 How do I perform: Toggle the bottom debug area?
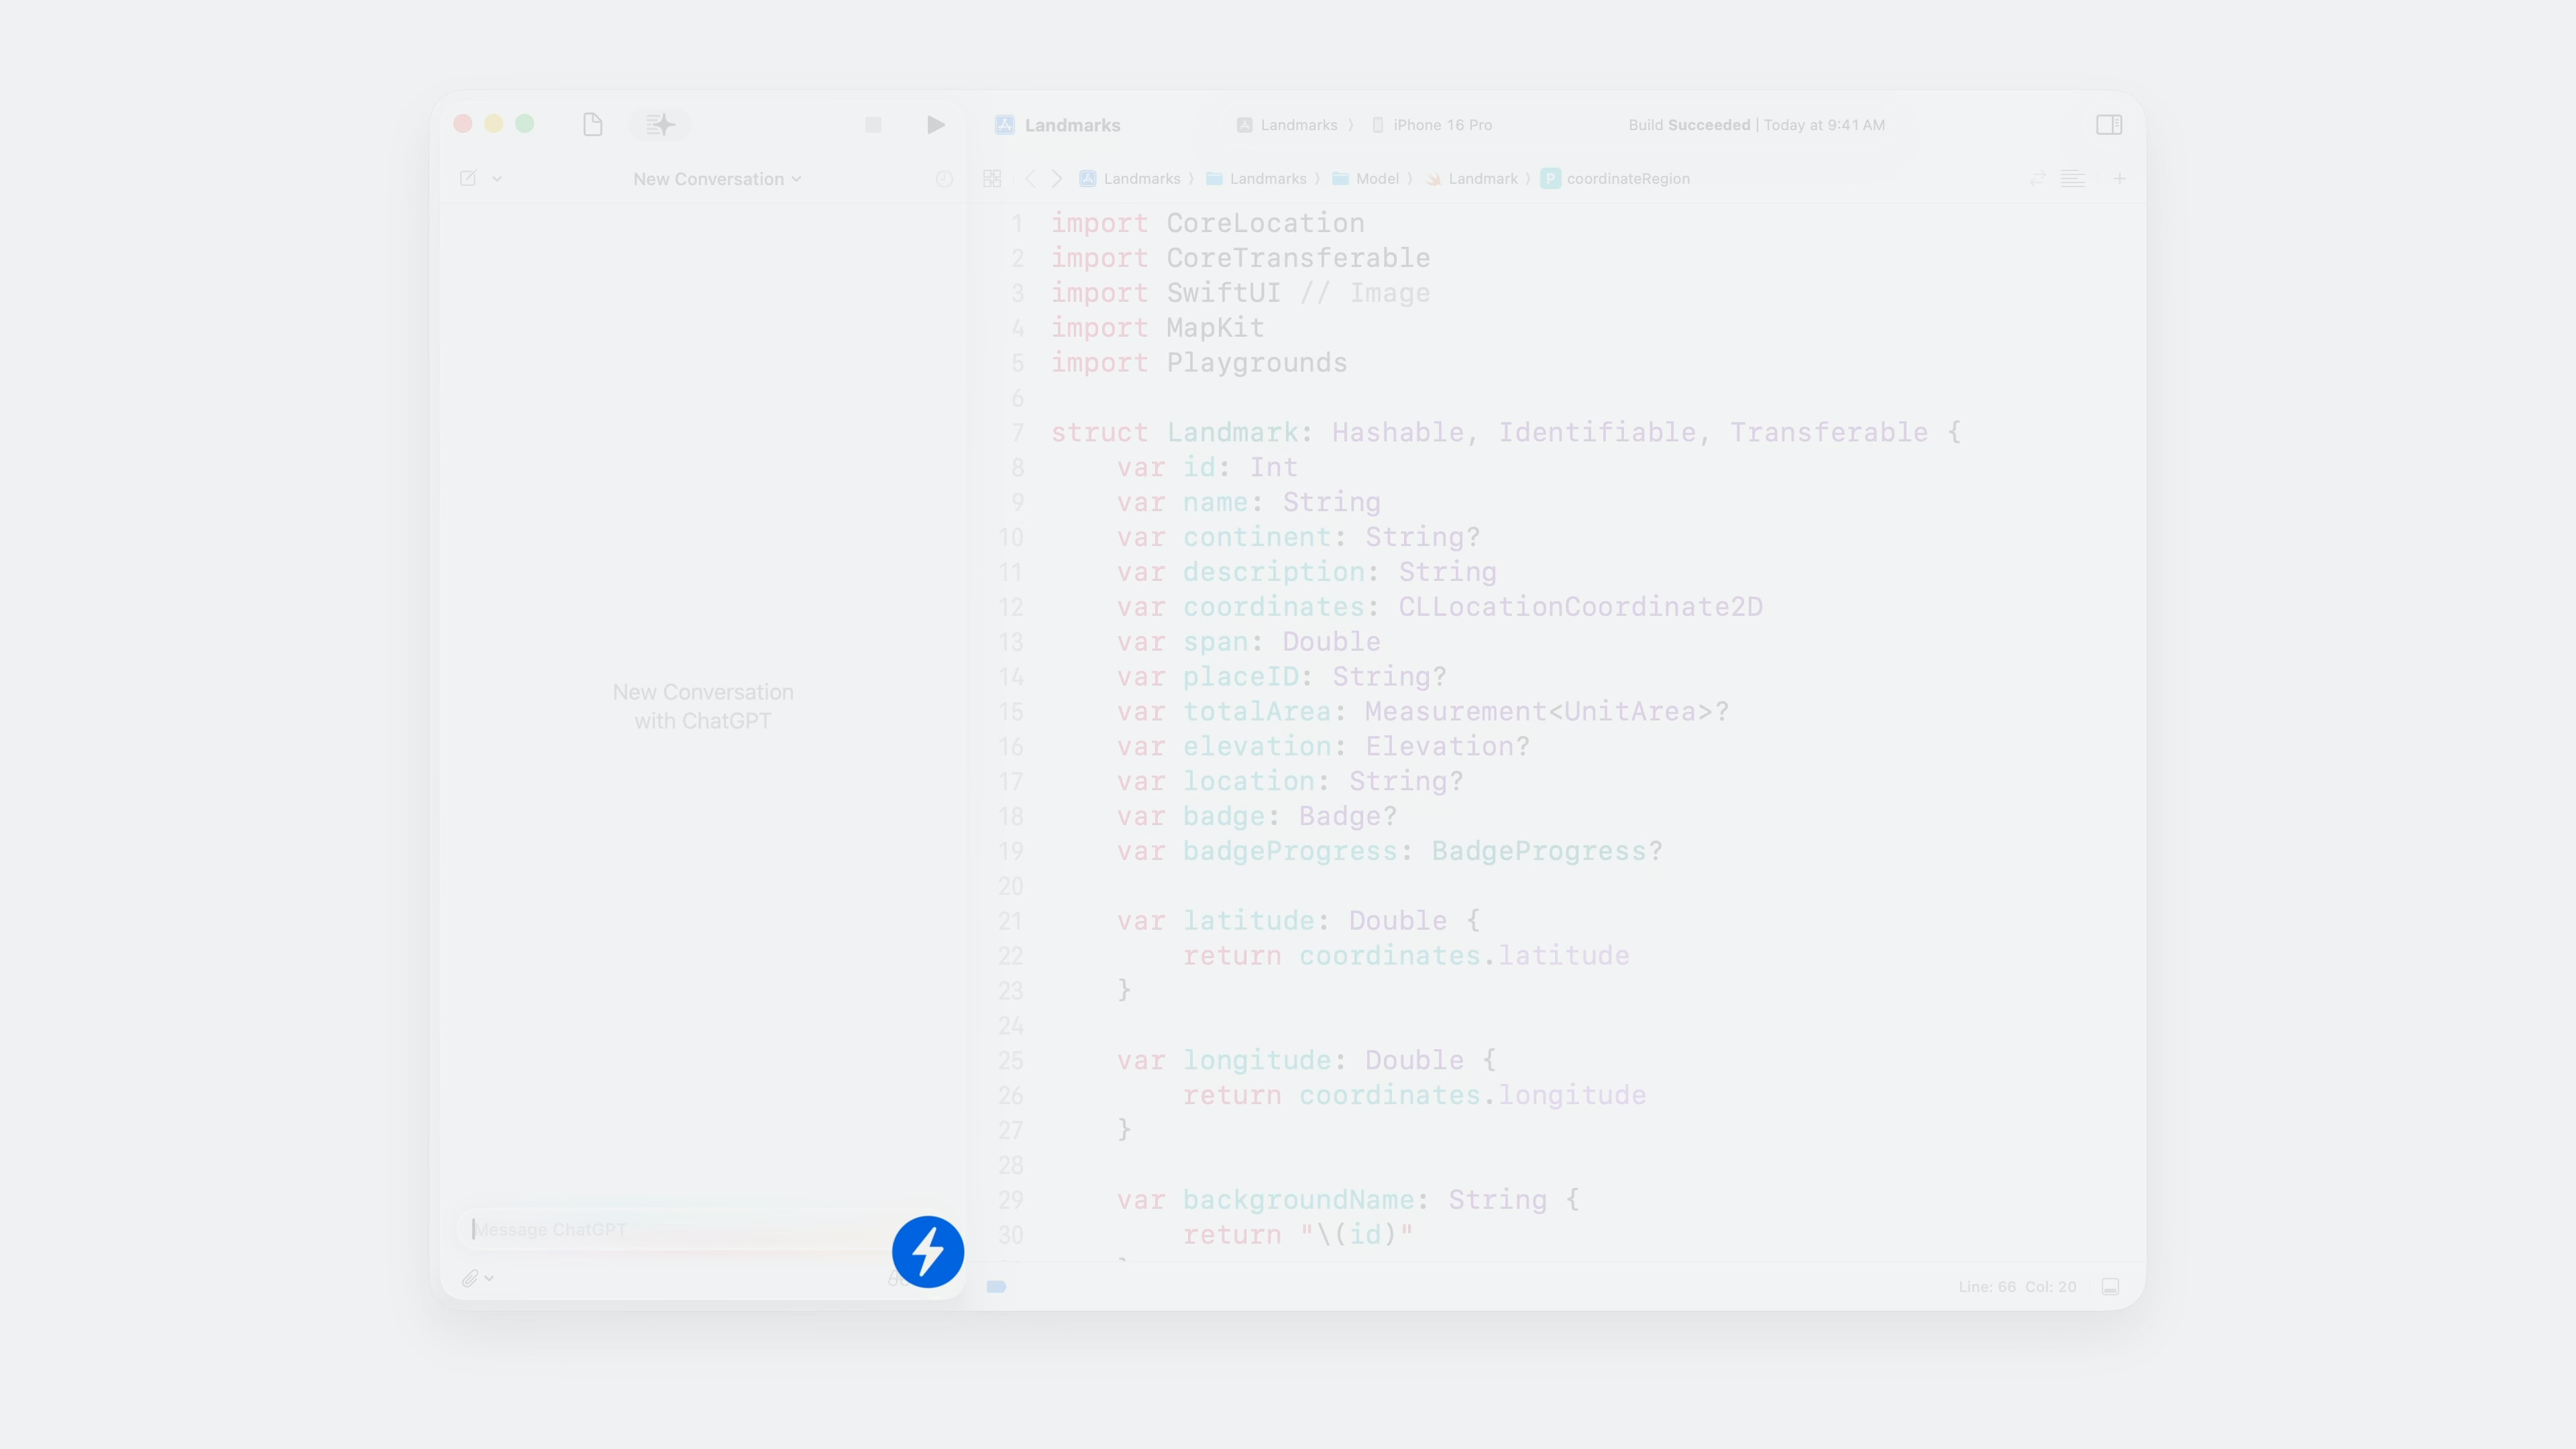coord(2110,1287)
